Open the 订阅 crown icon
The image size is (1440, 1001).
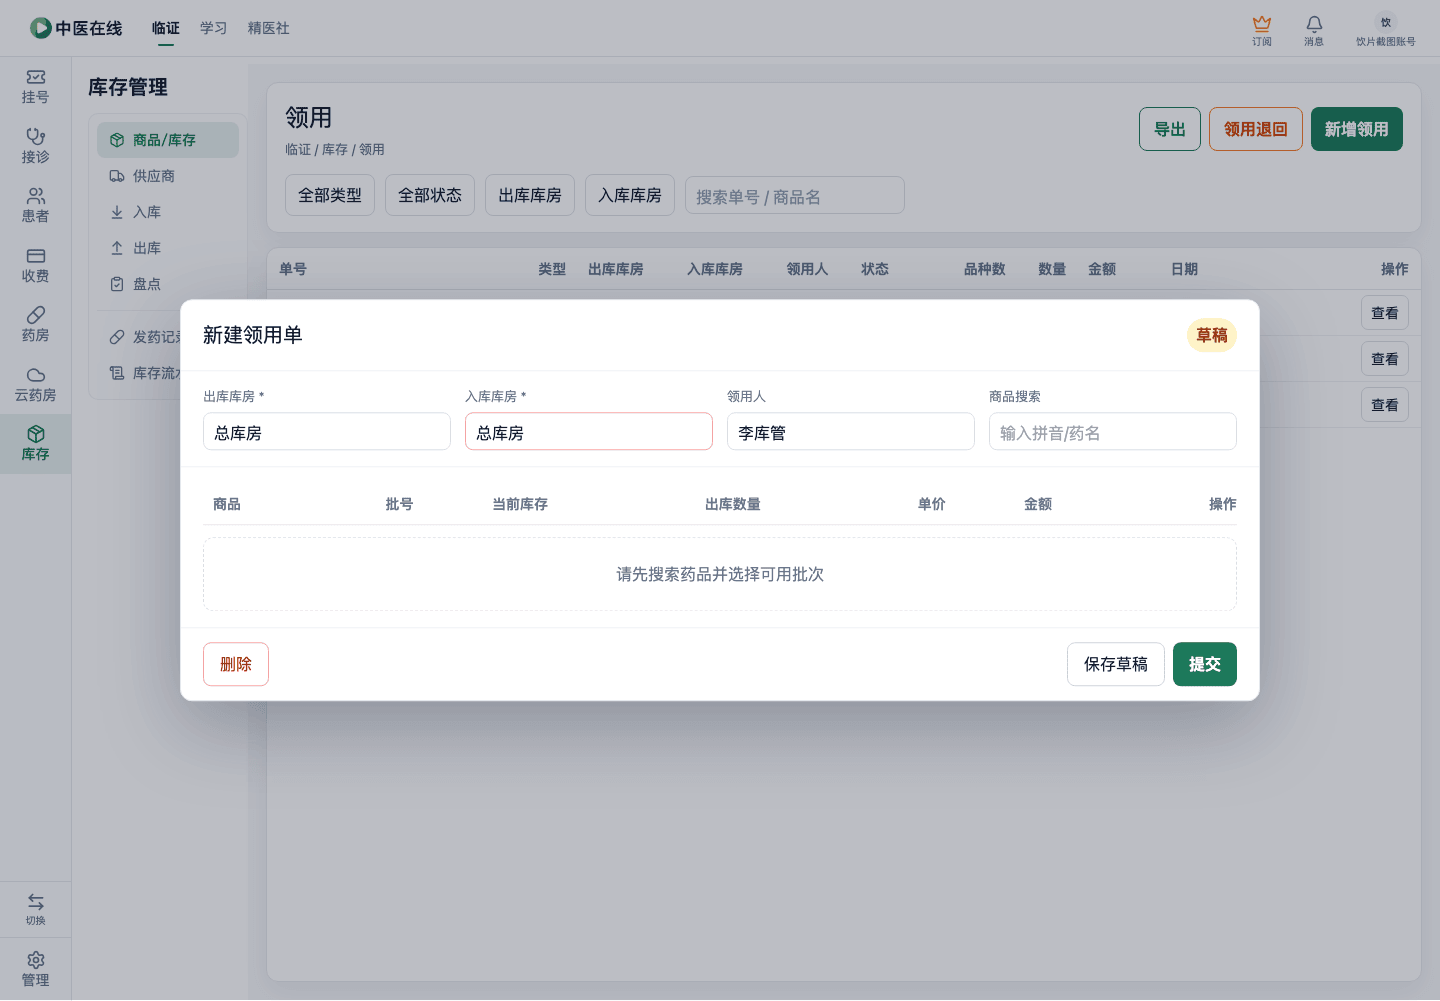1262,23
